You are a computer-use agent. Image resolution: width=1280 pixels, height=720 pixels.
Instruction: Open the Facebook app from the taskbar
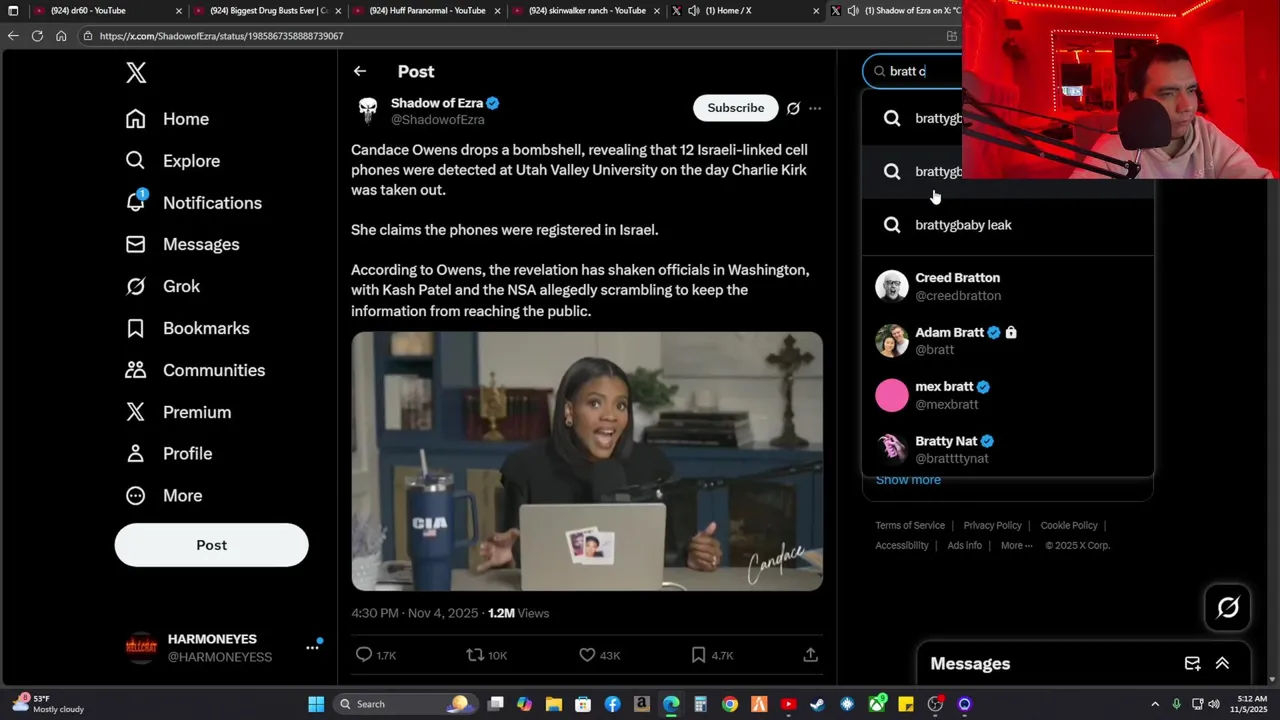pyautogui.click(x=612, y=704)
